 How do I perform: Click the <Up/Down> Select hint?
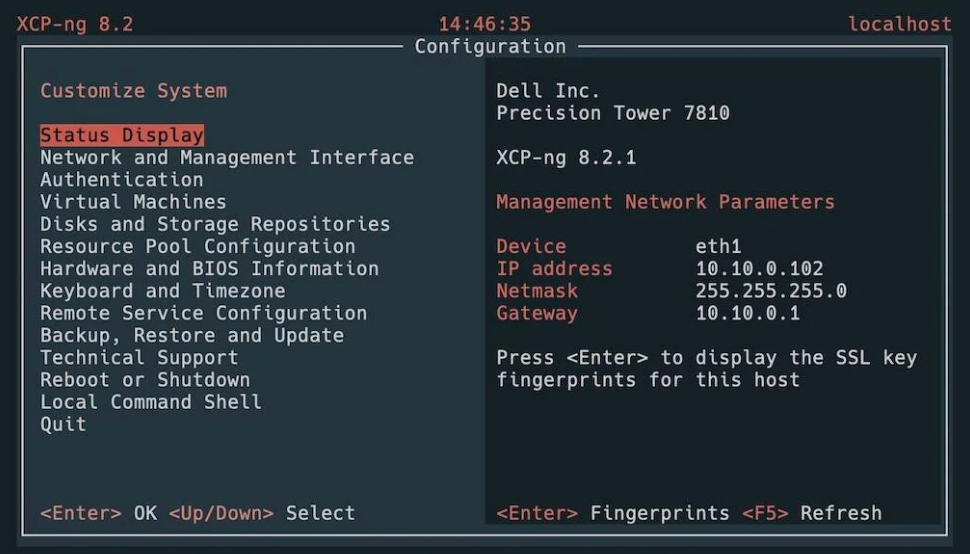[x=262, y=513]
